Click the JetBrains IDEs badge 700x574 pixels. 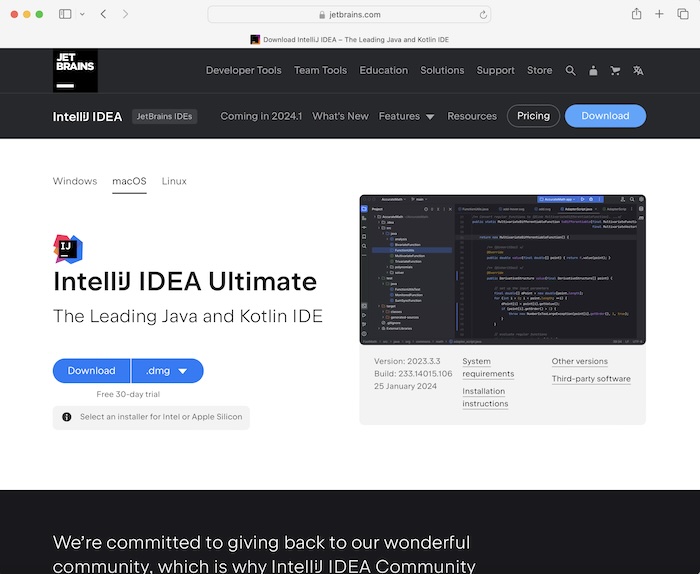pos(164,116)
